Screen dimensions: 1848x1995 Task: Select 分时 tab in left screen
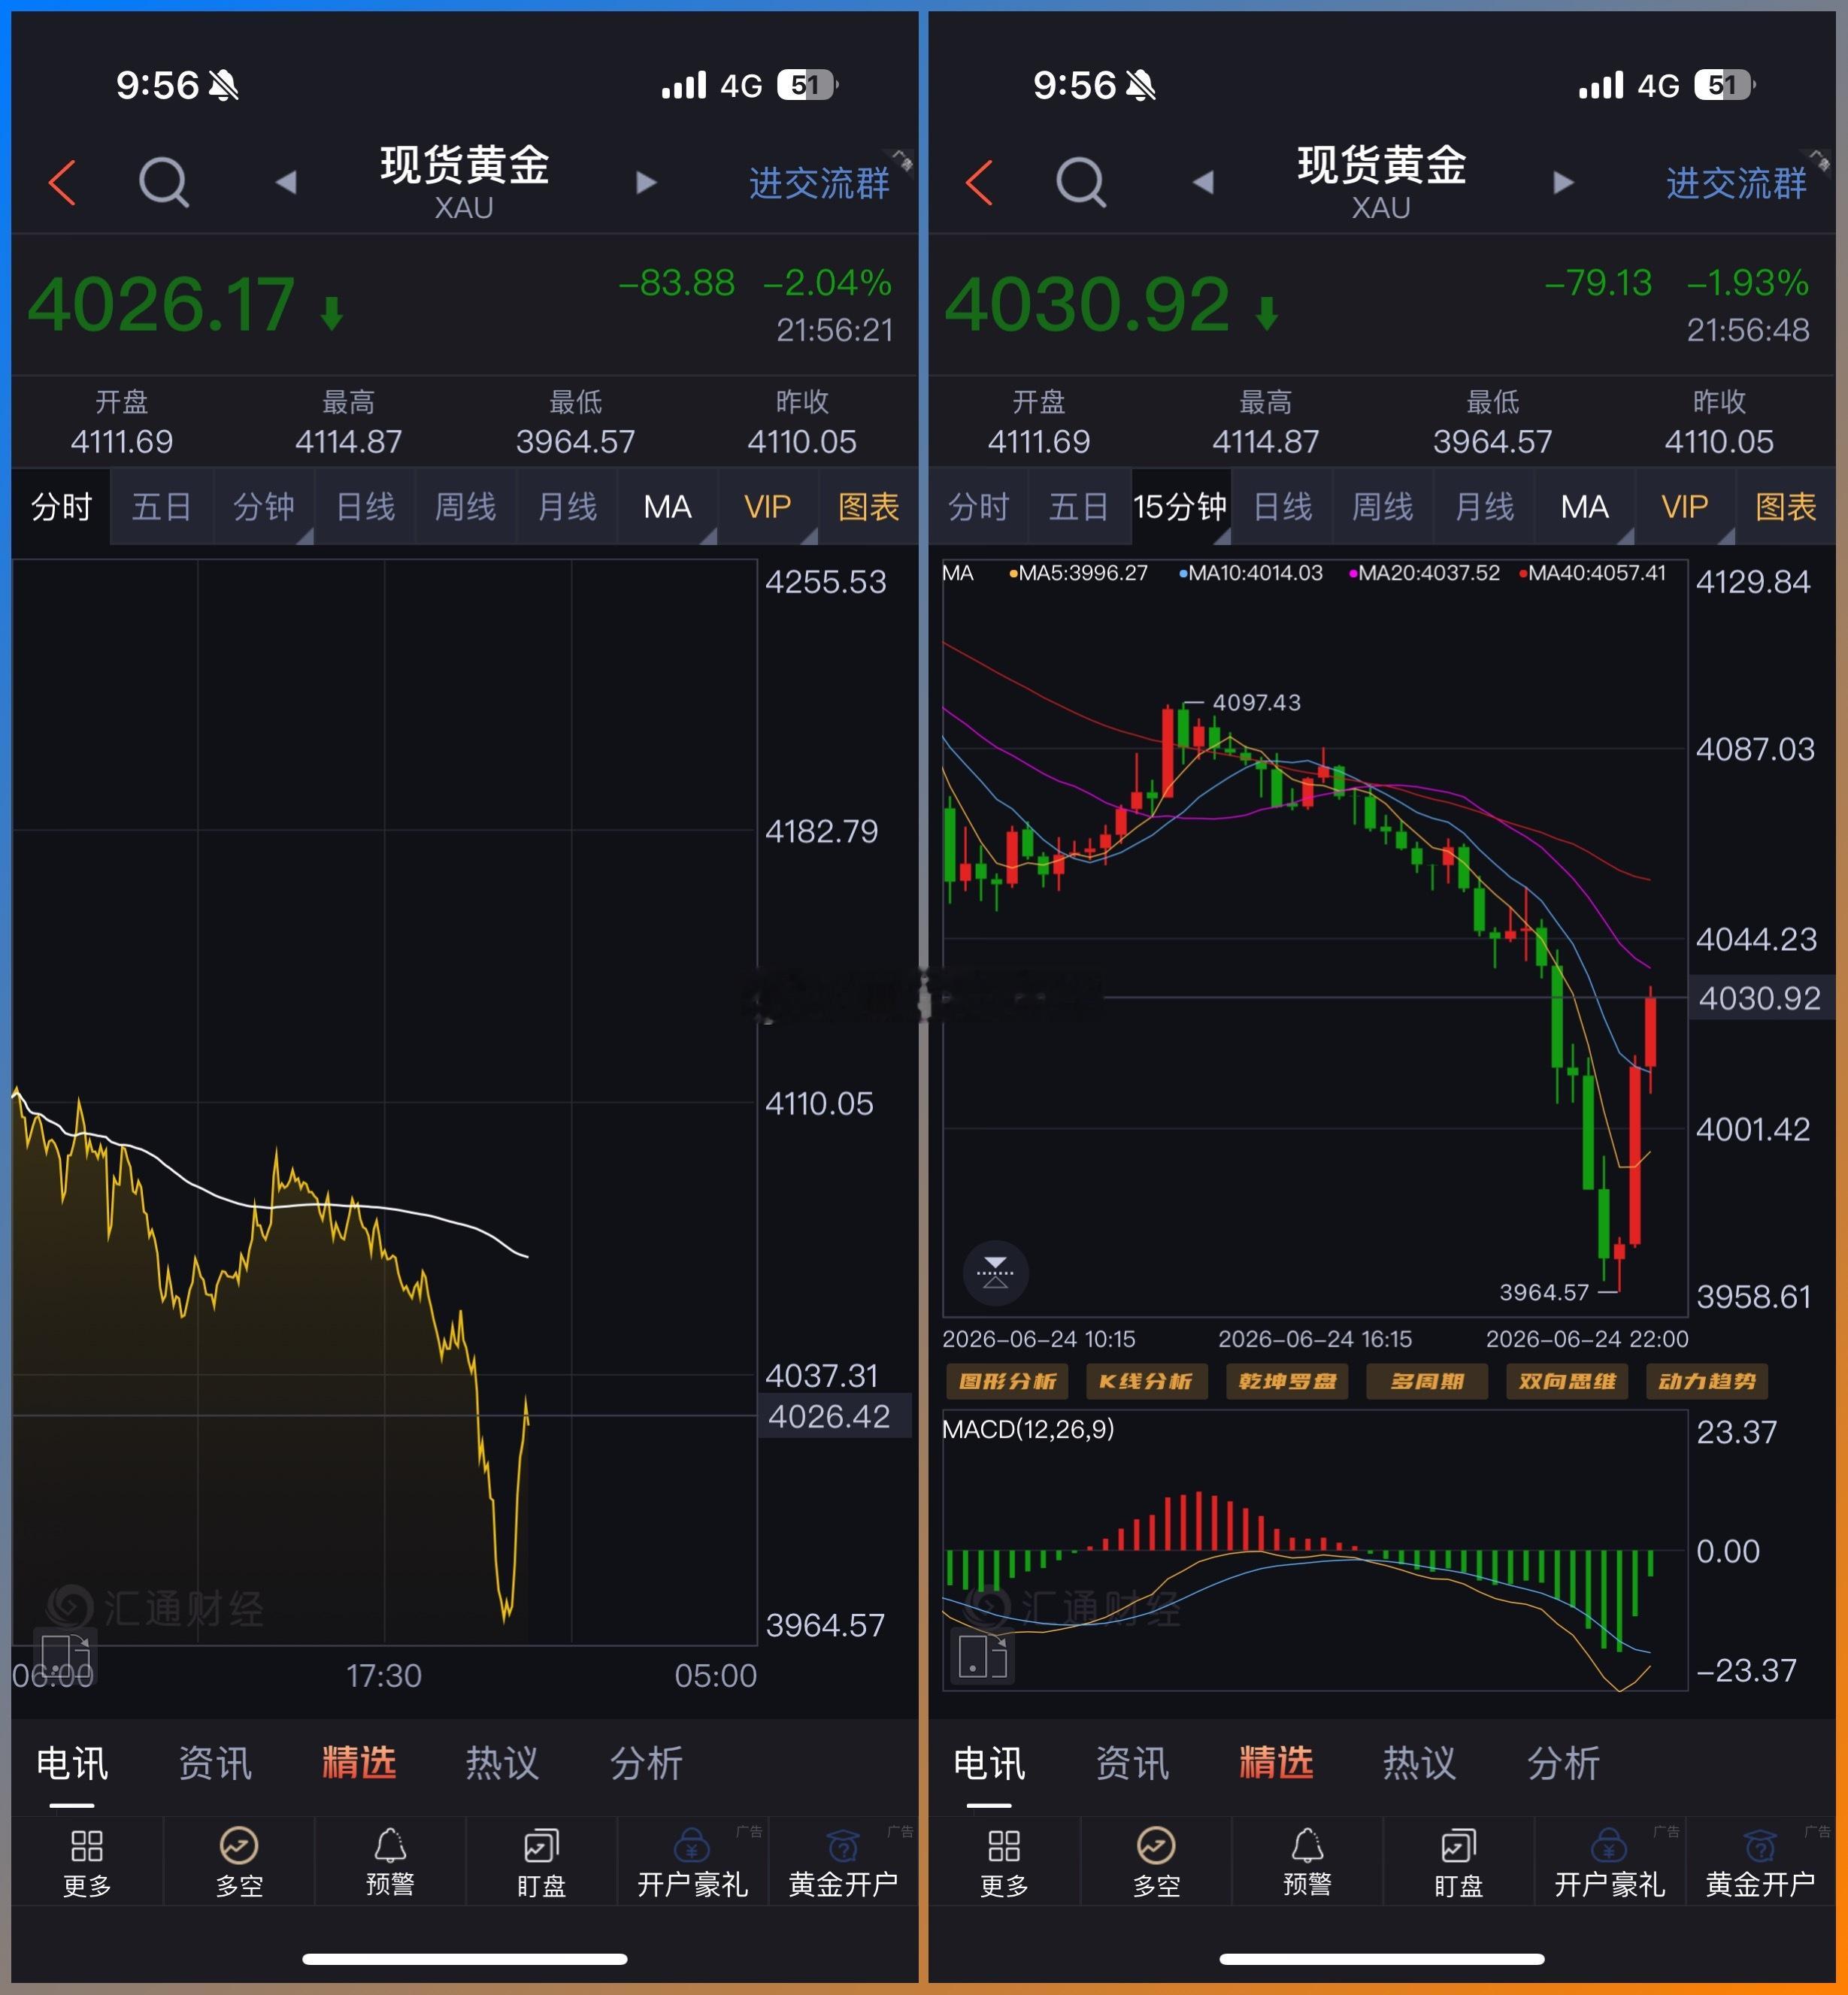pyautogui.click(x=61, y=507)
